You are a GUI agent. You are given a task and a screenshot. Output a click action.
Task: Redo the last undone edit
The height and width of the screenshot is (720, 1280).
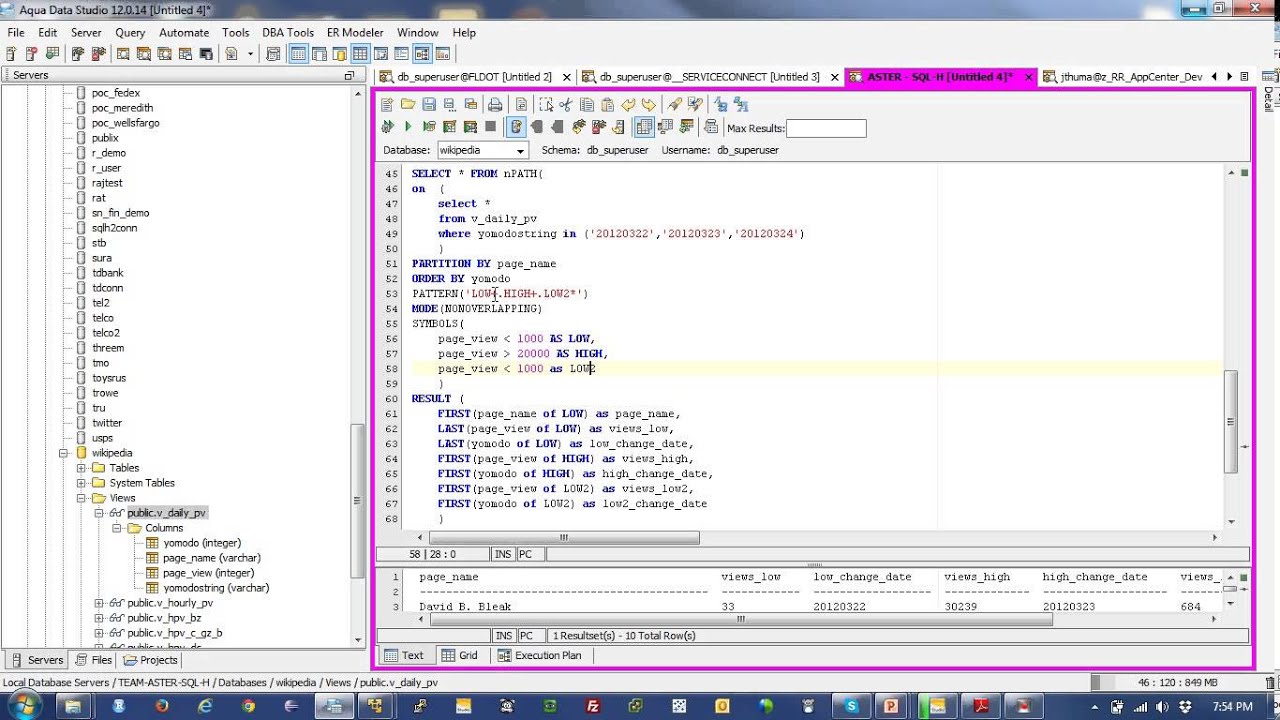coord(649,104)
